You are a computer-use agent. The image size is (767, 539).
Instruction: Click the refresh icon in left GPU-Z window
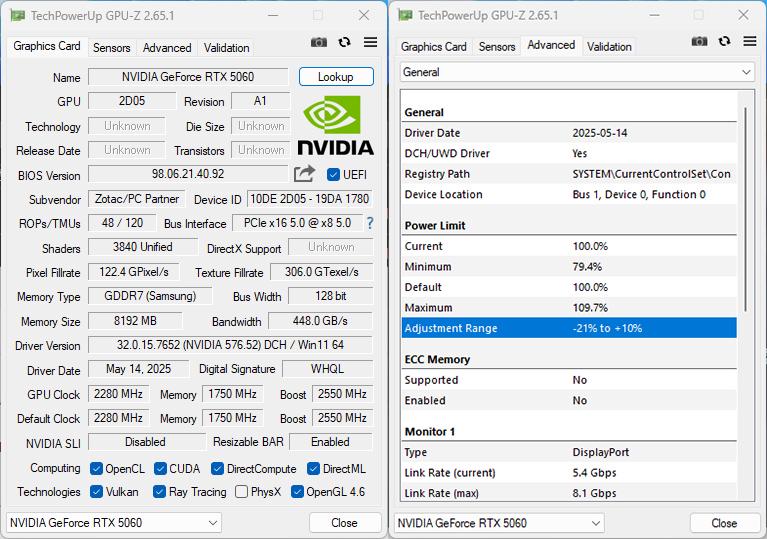pos(344,43)
